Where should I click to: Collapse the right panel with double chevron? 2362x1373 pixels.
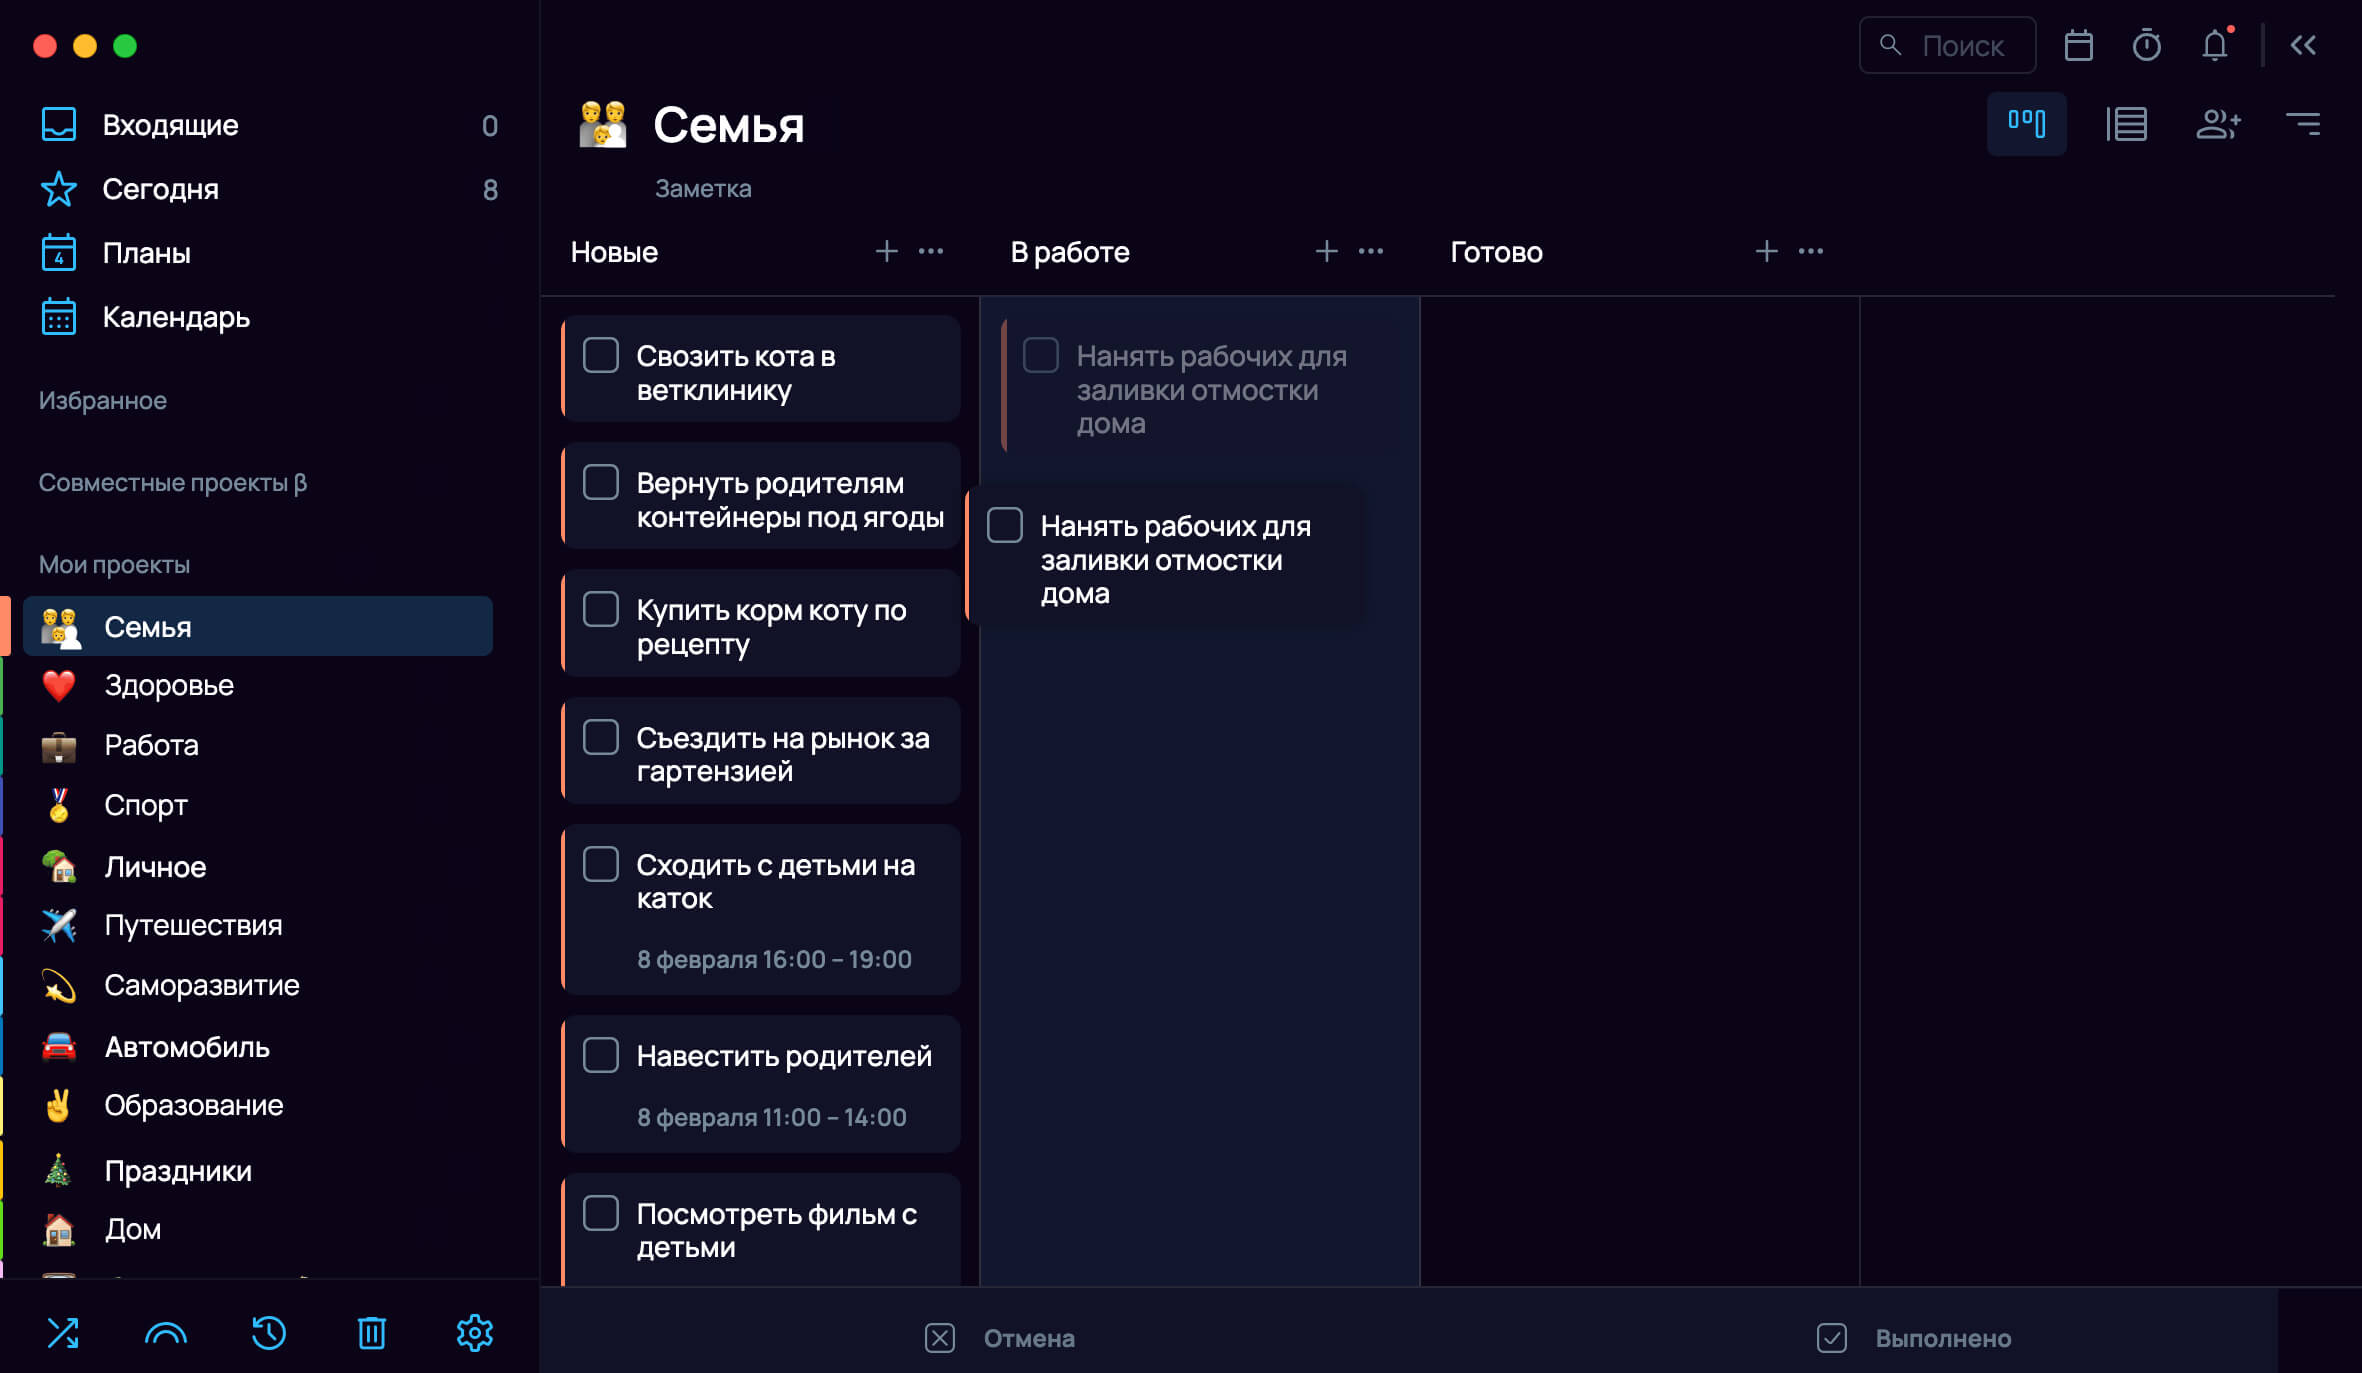pos(2303,45)
